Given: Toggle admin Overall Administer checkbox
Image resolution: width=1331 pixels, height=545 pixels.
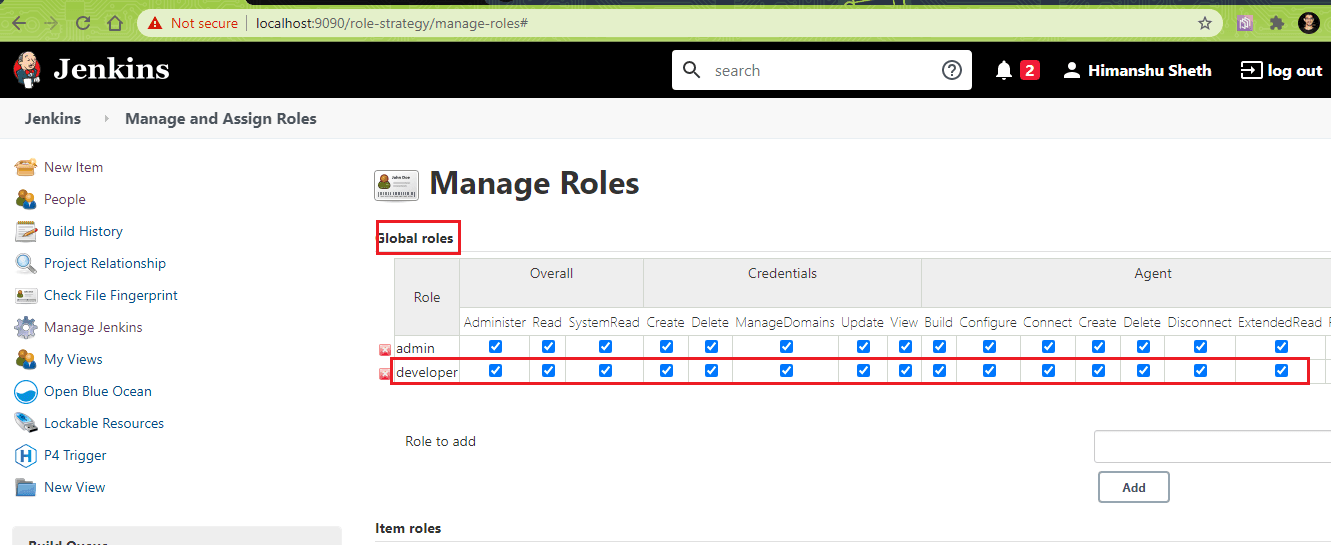Looking at the screenshot, I should [x=495, y=347].
